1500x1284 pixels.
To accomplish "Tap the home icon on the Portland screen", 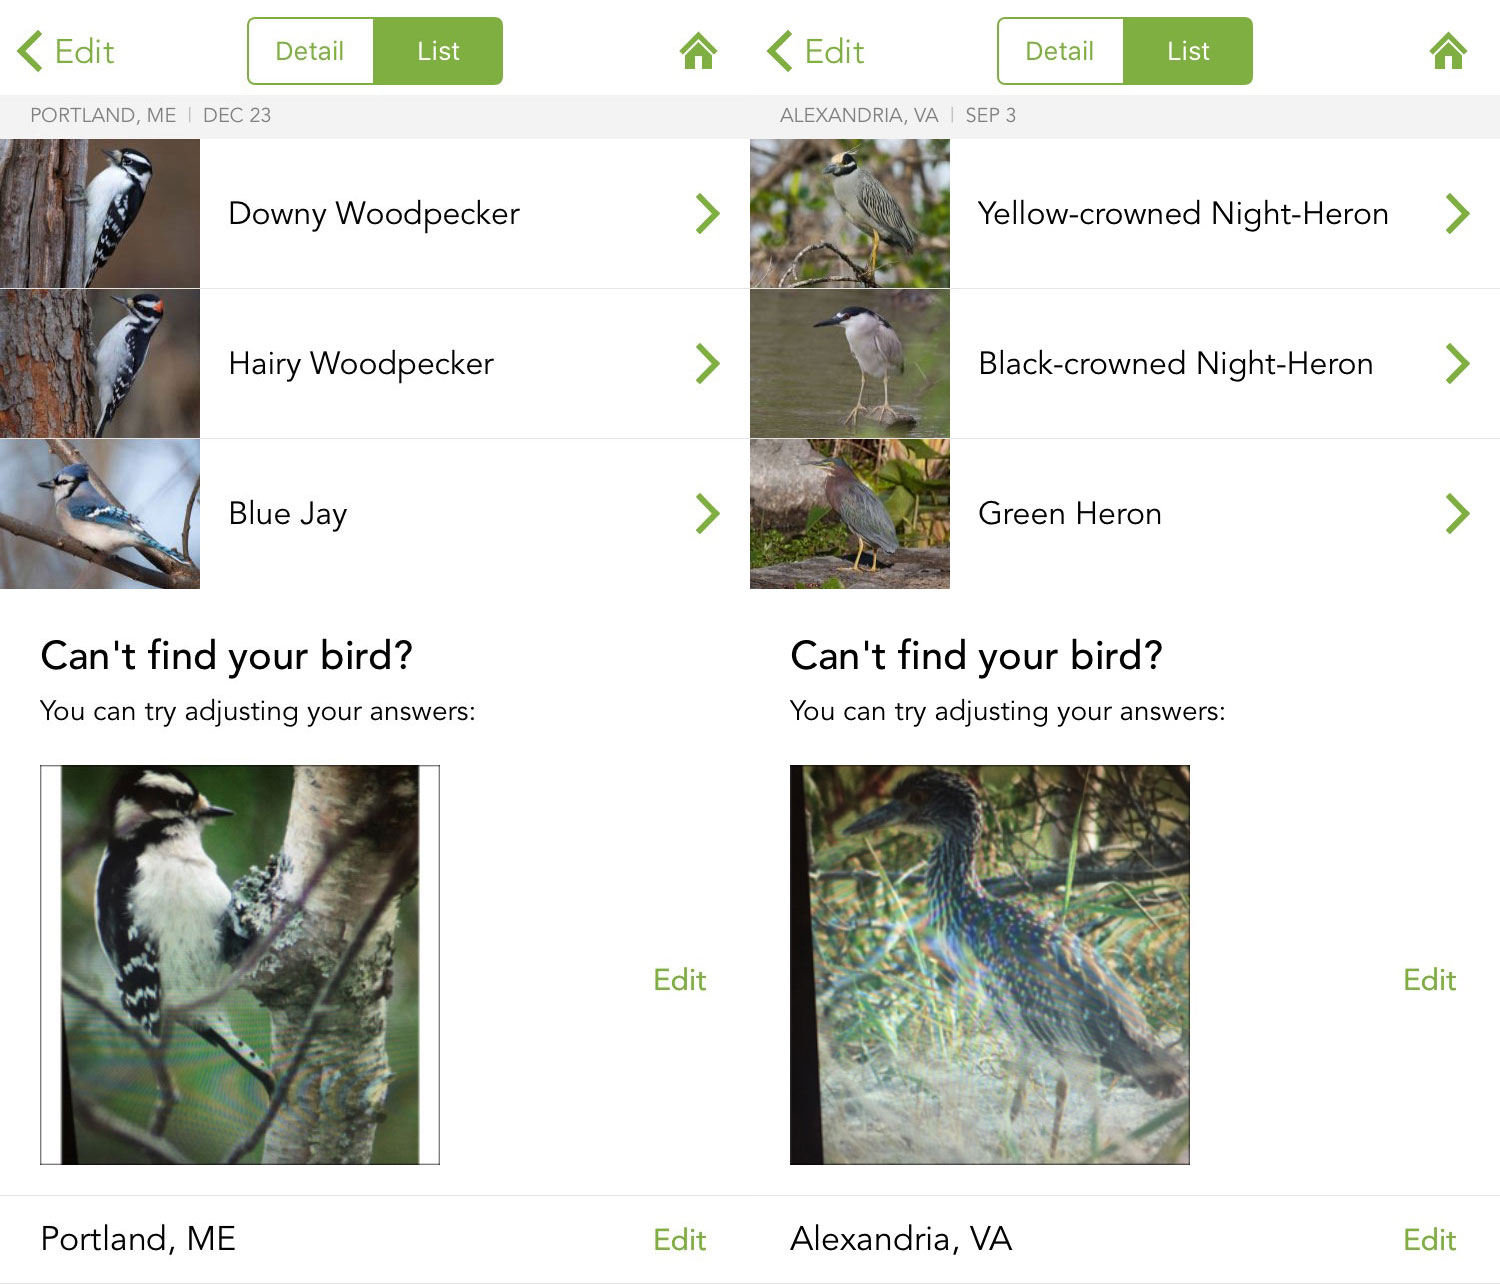I will (698, 51).
